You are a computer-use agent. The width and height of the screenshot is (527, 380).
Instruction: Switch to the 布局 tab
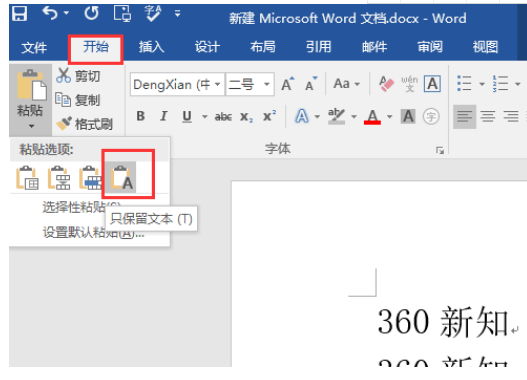pyautogui.click(x=263, y=47)
